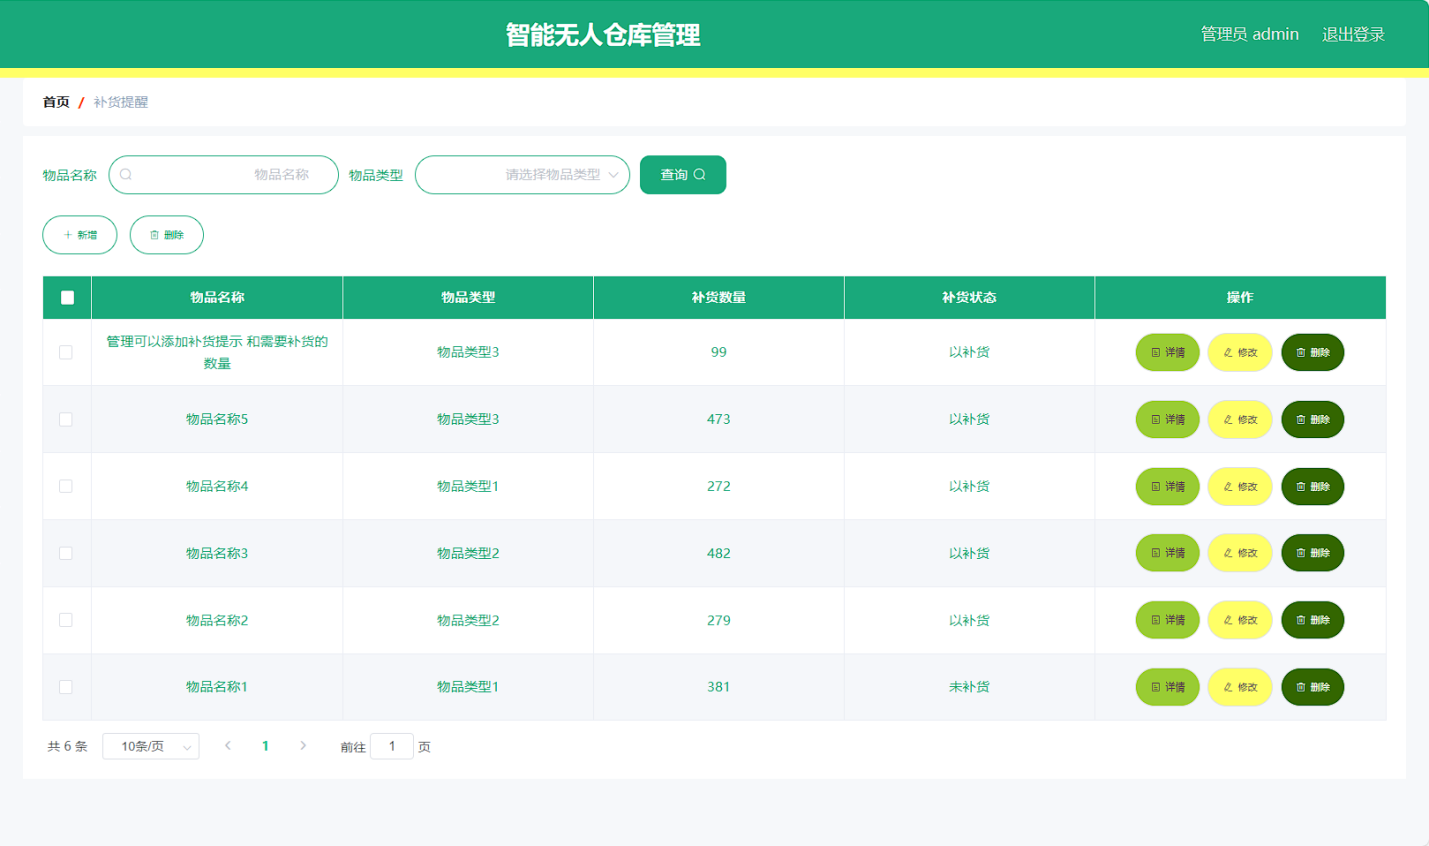Click the 以补货 status in 物品名称2 row
This screenshot has height=846, width=1429.
click(x=969, y=620)
